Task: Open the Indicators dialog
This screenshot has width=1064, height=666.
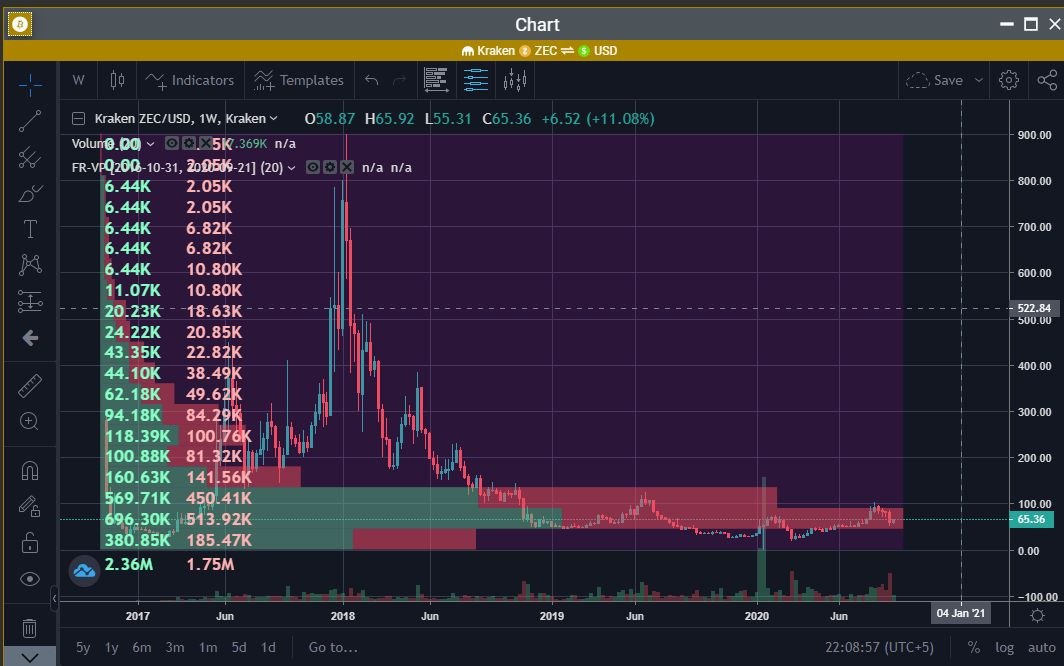Action: coord(190,80)
